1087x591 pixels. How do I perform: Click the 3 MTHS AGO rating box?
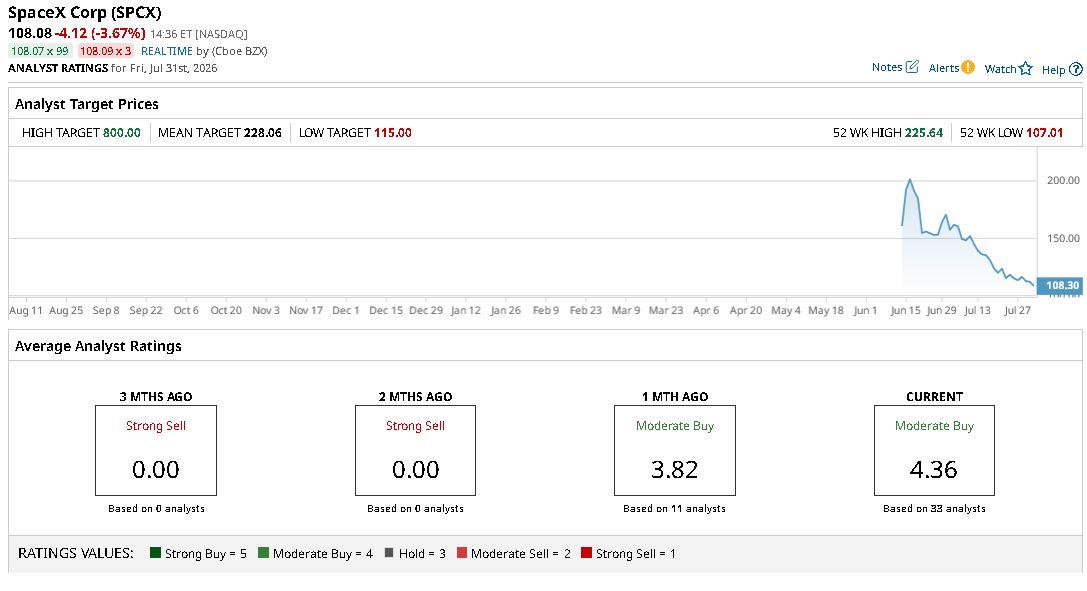point(156,450)
